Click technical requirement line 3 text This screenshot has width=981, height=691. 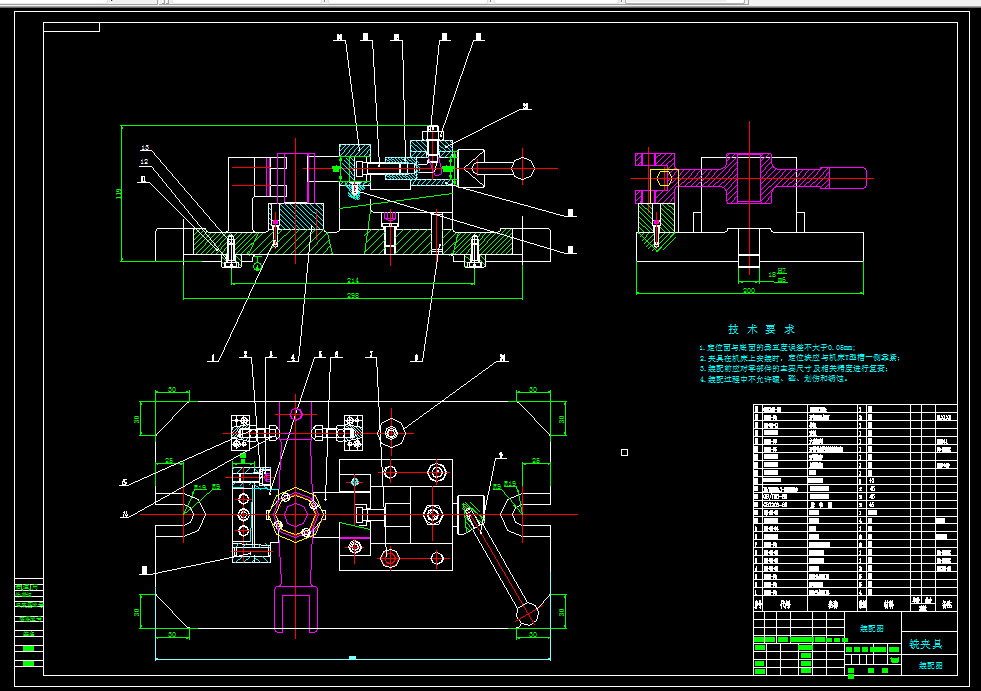pos(793,369)
